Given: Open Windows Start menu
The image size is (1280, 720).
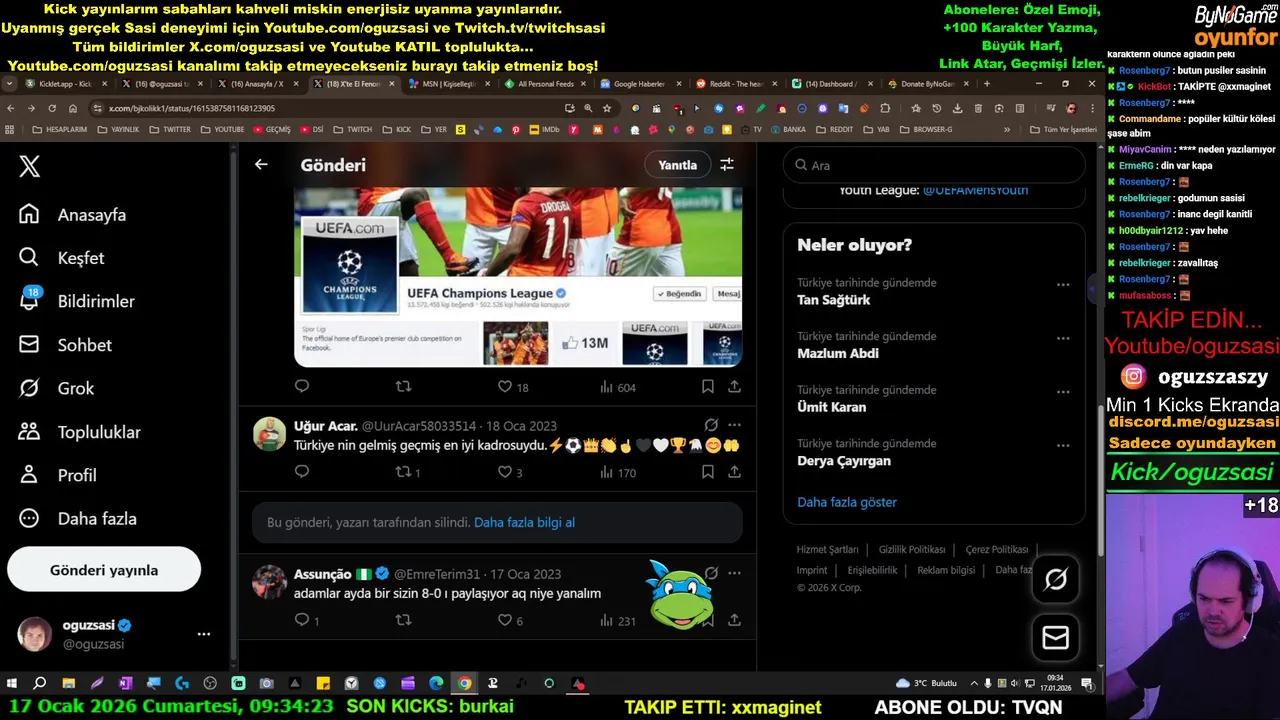Looking at the screenshot, I should pos(12,684).
